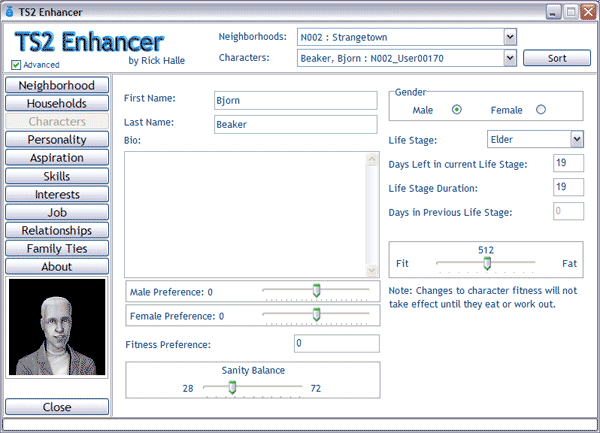Click the Bio scrollbar up arrow
Viewport: 600px width, 433px height.
(x=372, y=159)
